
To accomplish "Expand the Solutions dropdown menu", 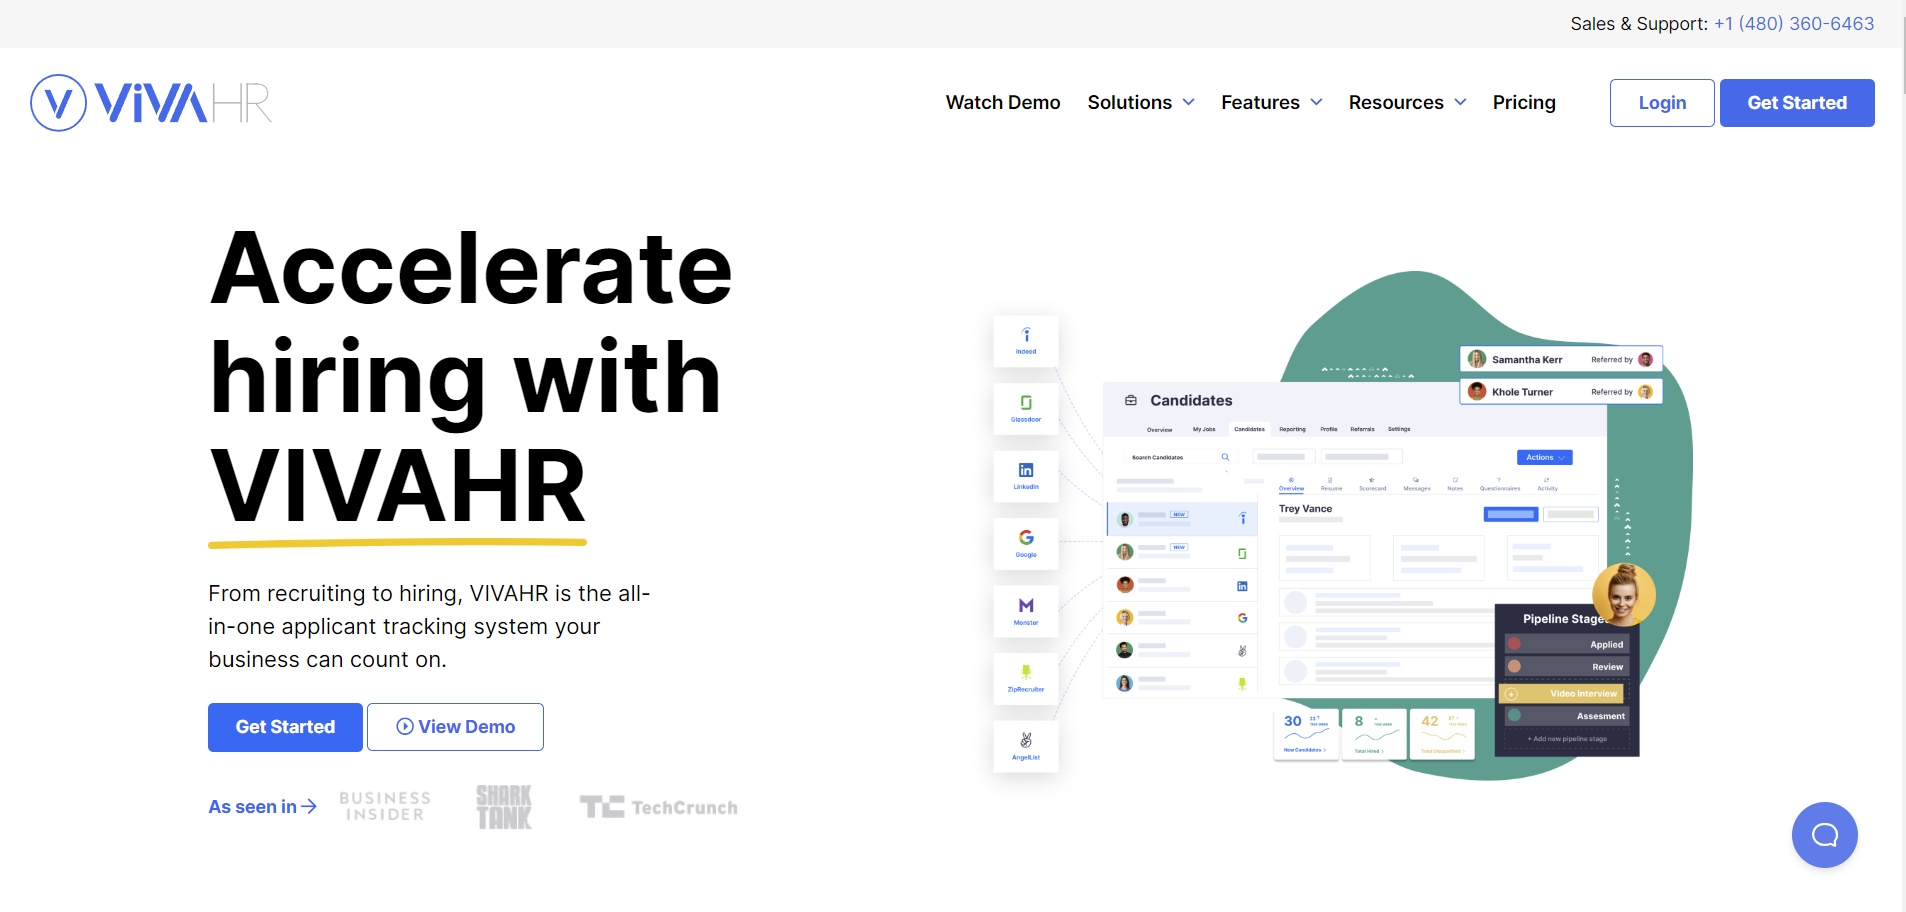I will pos(1141,103).
